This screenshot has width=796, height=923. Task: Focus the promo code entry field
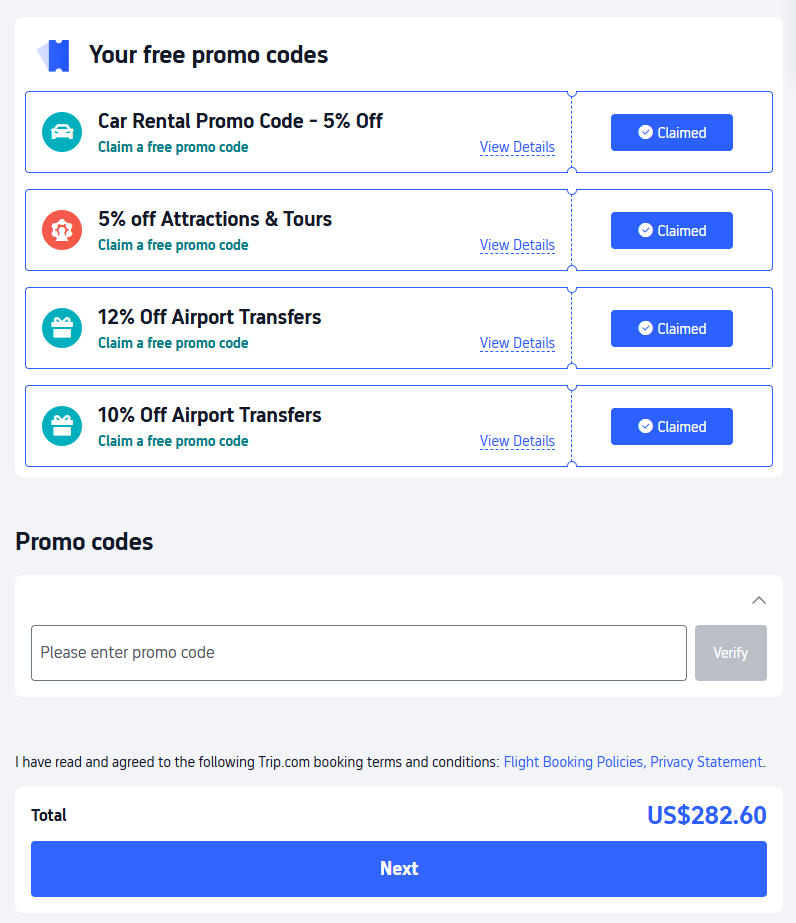[358, 653]
